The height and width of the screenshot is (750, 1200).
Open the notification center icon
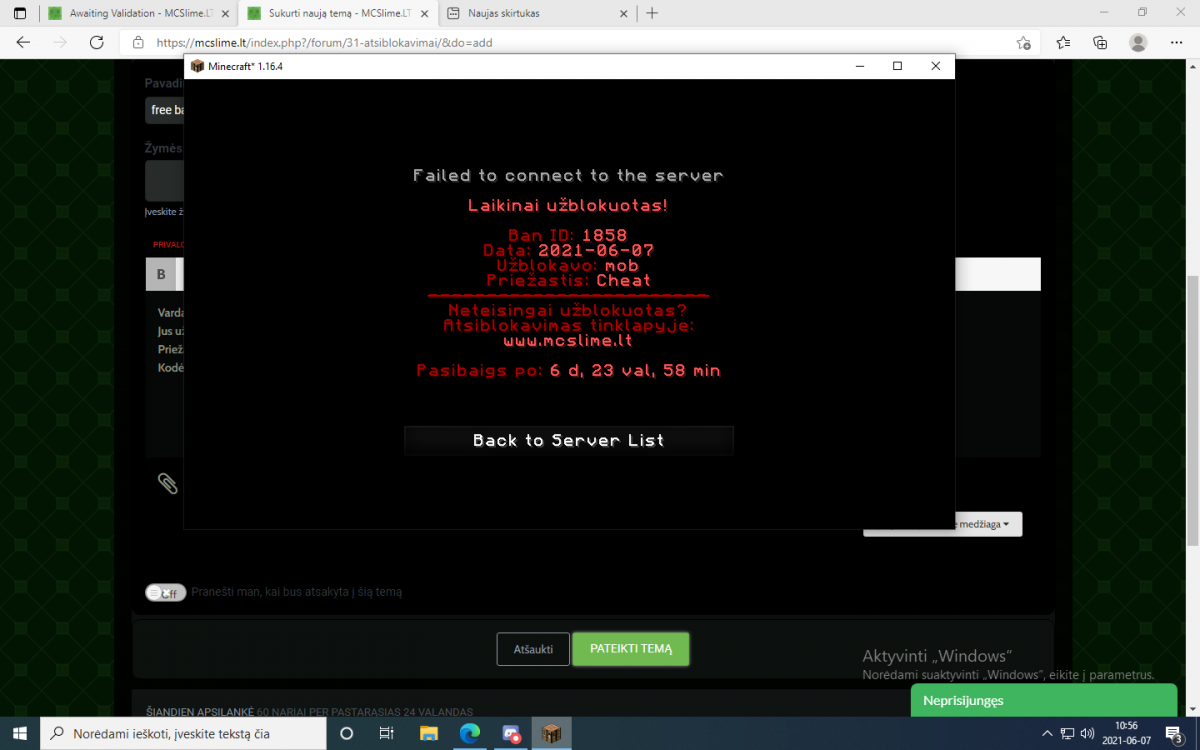(x=1175, y=733)
